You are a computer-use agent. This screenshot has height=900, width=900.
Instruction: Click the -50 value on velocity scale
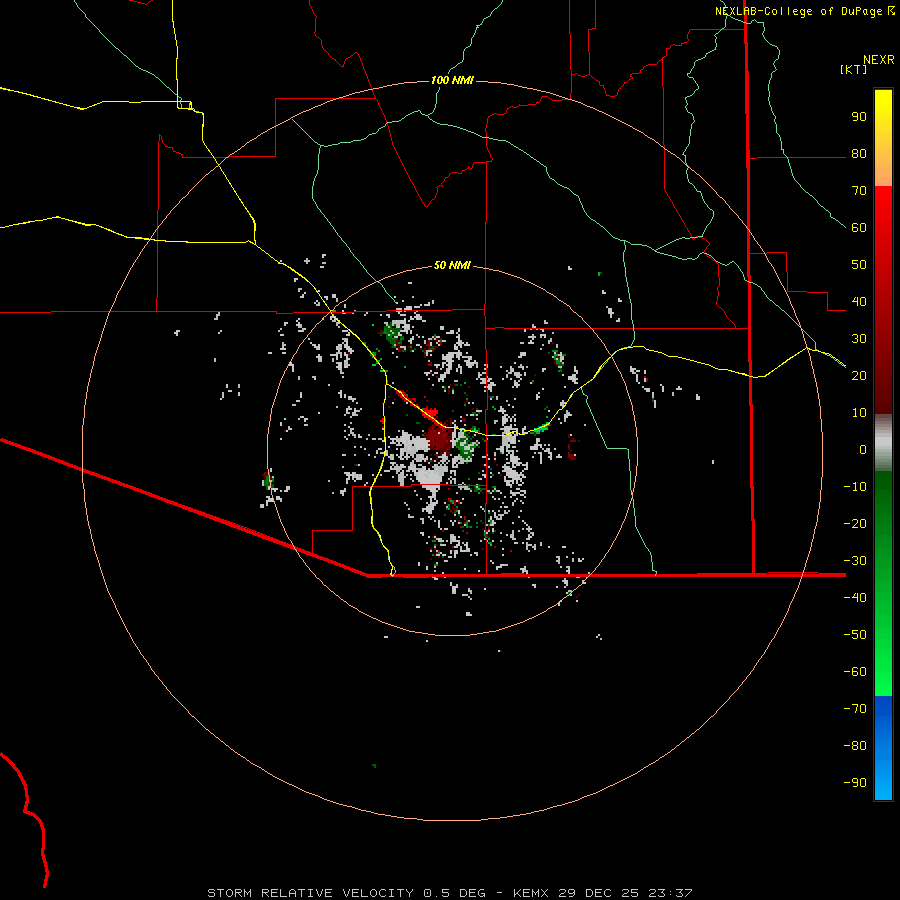click(x=855, y=635)
